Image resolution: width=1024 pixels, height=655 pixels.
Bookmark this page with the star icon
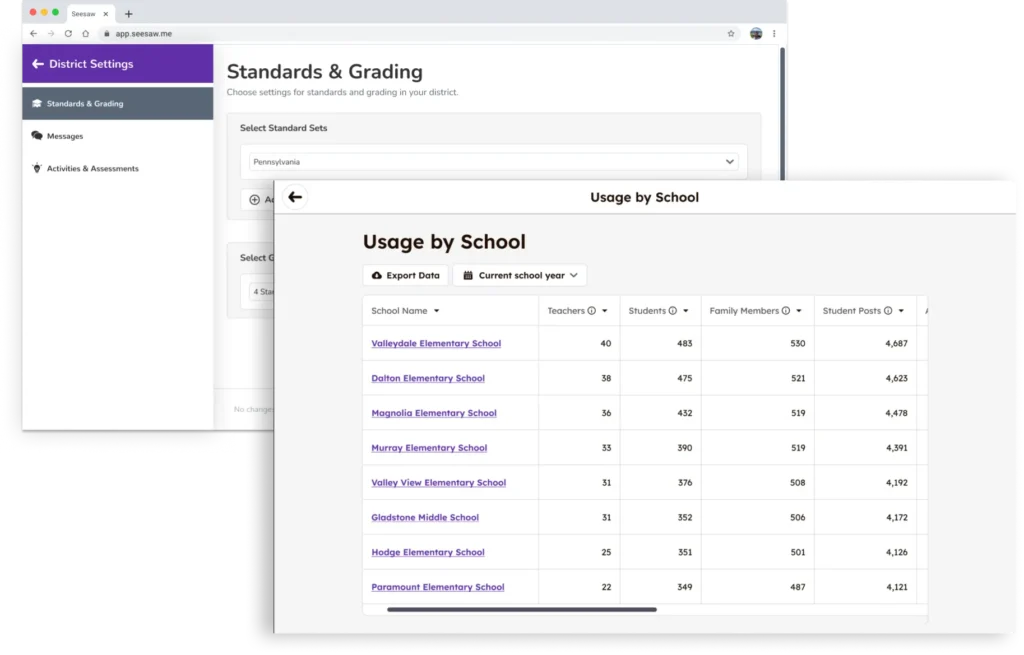pos(731,33)
